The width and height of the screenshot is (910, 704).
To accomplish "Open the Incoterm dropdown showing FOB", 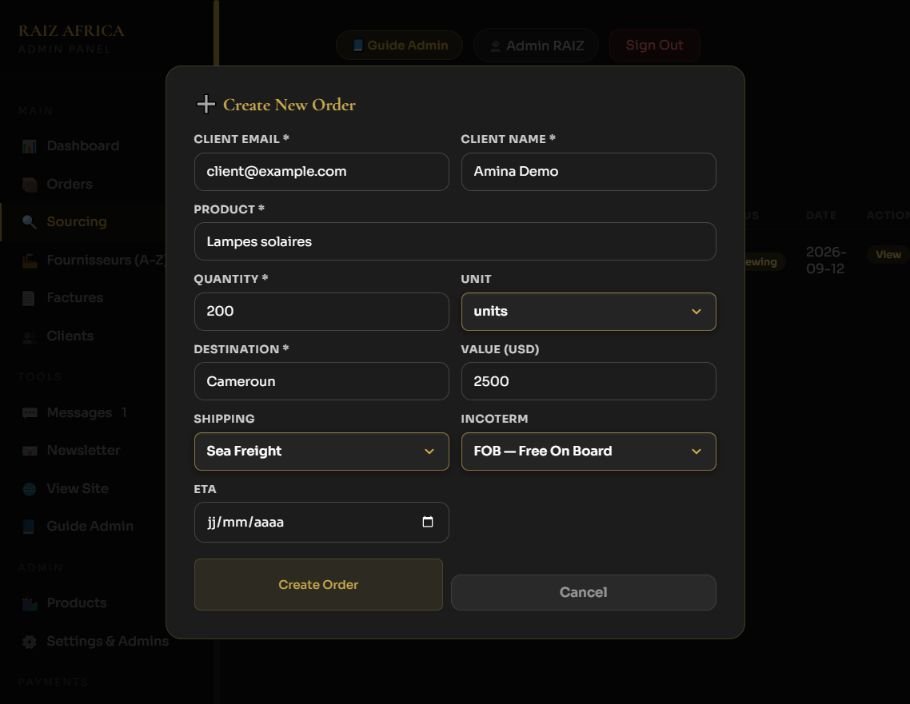I will pos(588,452).
